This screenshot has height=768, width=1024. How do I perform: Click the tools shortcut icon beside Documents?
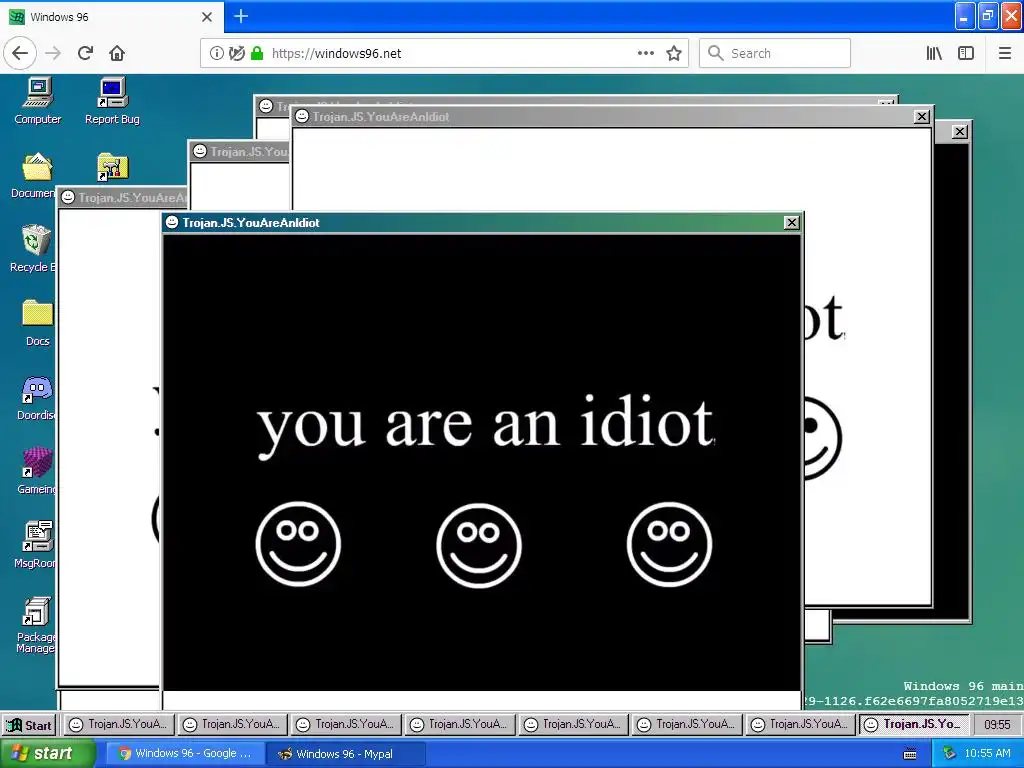[112, 167]
